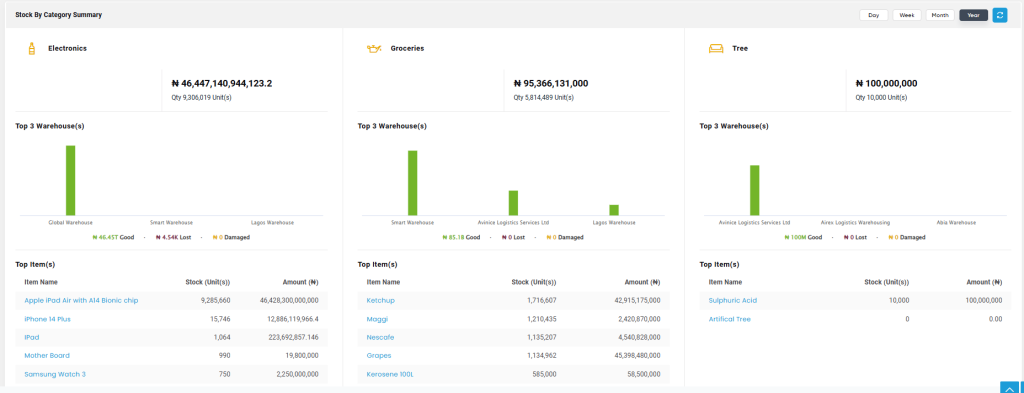1024x393 pixels.
Task: Click the Global Warehouse green bar
Action: [x=71, y=180]
